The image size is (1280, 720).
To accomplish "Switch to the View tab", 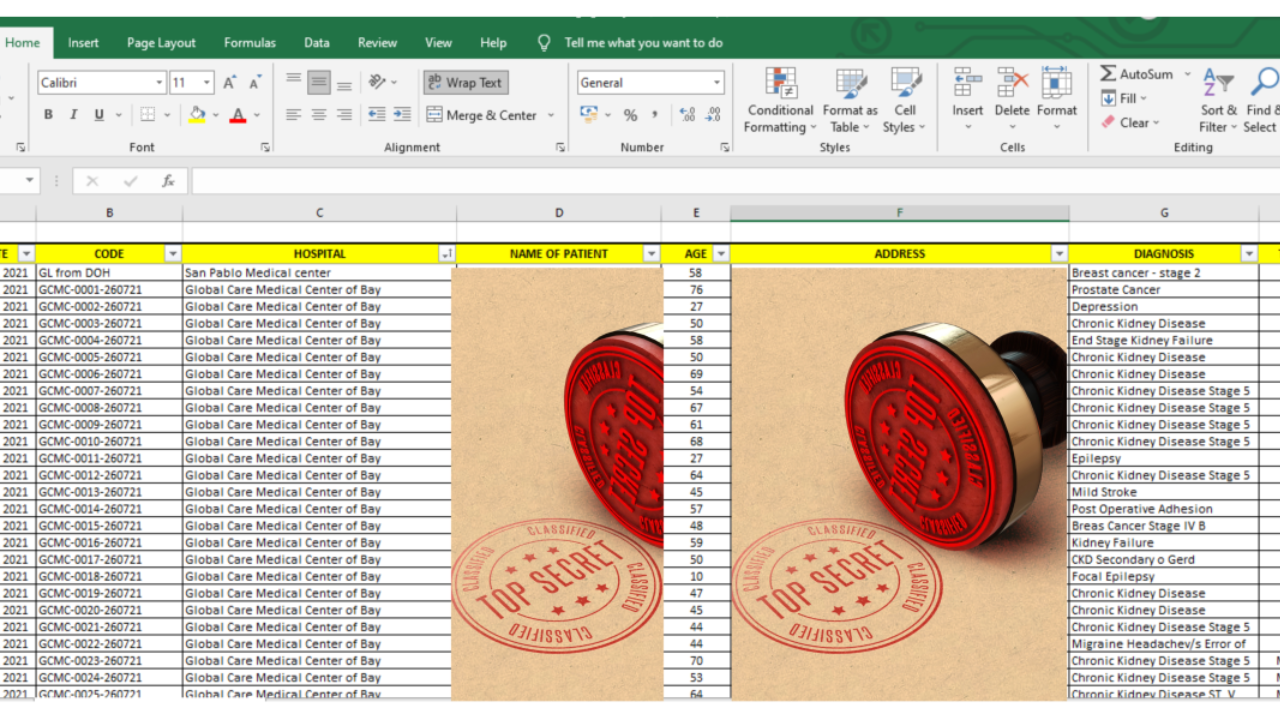I will 438,43.
